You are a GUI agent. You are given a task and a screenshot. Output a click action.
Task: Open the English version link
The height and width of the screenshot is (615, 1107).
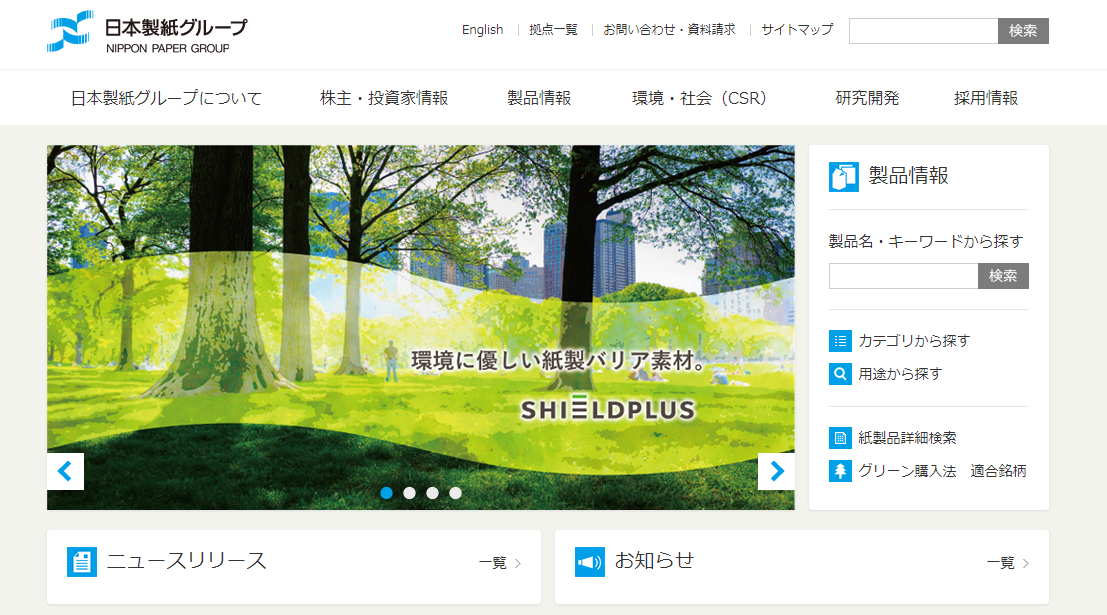point(482,30)
